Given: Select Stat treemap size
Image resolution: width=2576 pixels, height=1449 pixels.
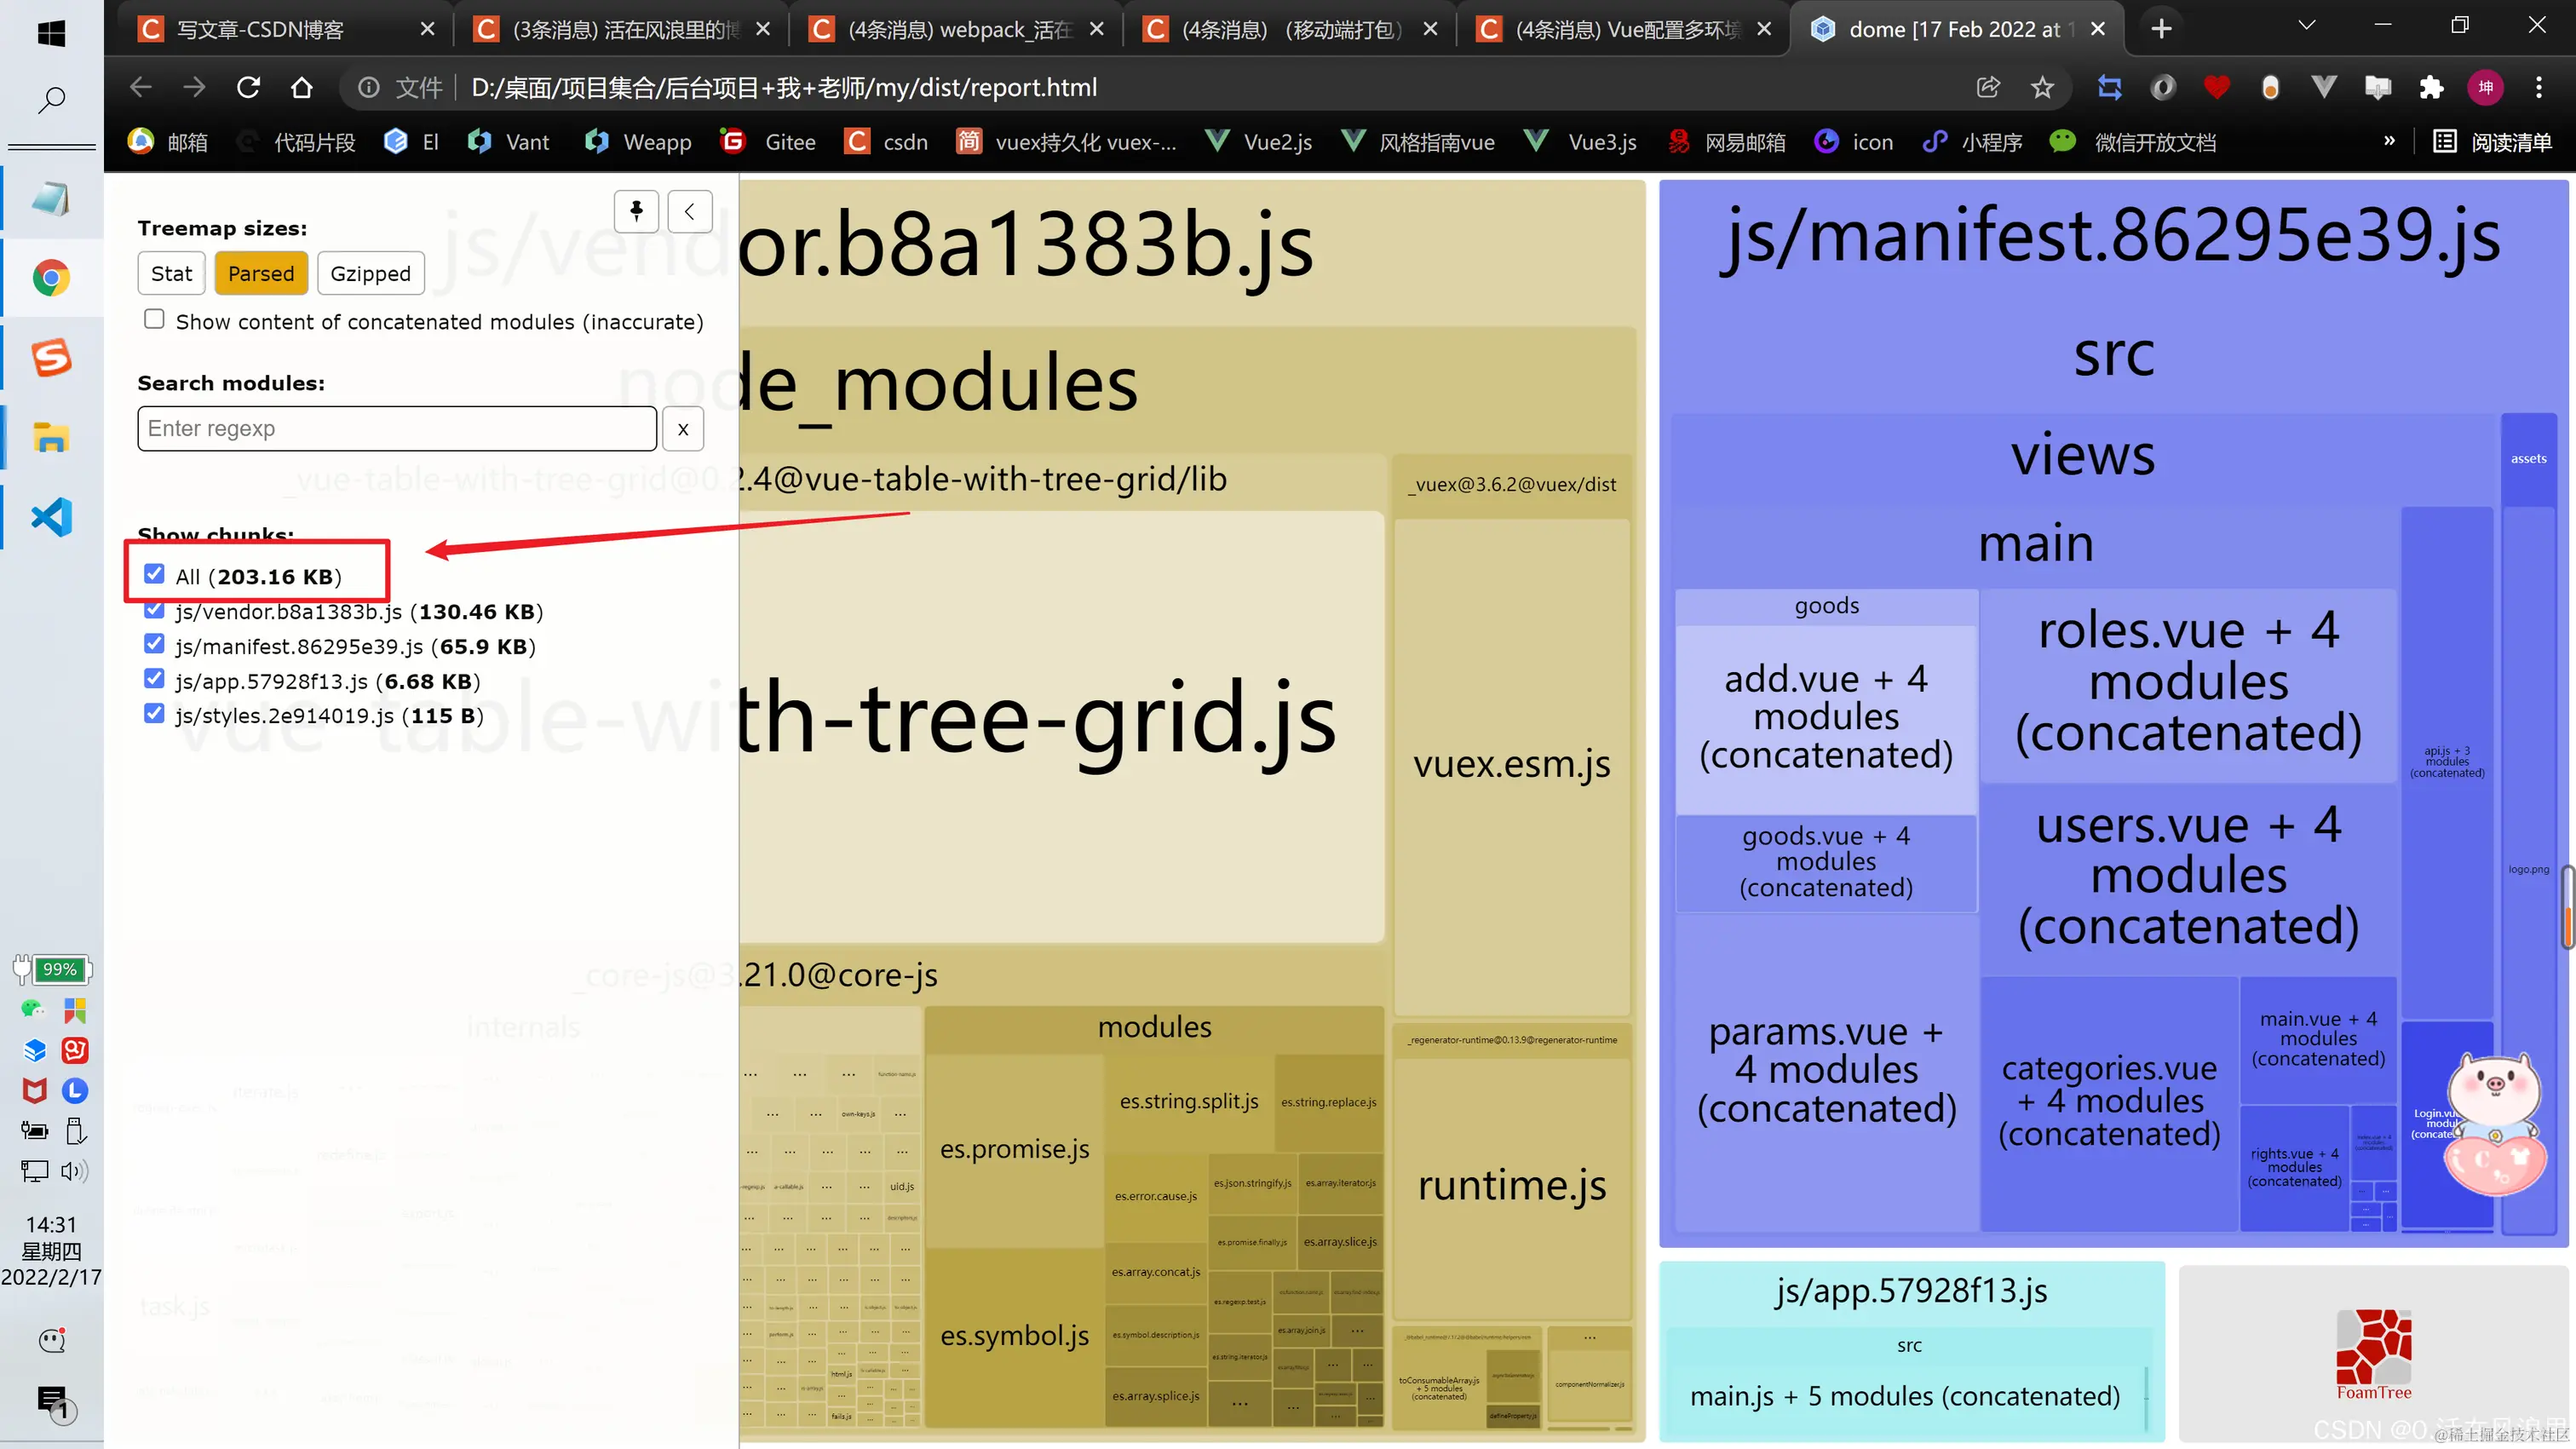Looking at the screenshot, I should [171, 274].
